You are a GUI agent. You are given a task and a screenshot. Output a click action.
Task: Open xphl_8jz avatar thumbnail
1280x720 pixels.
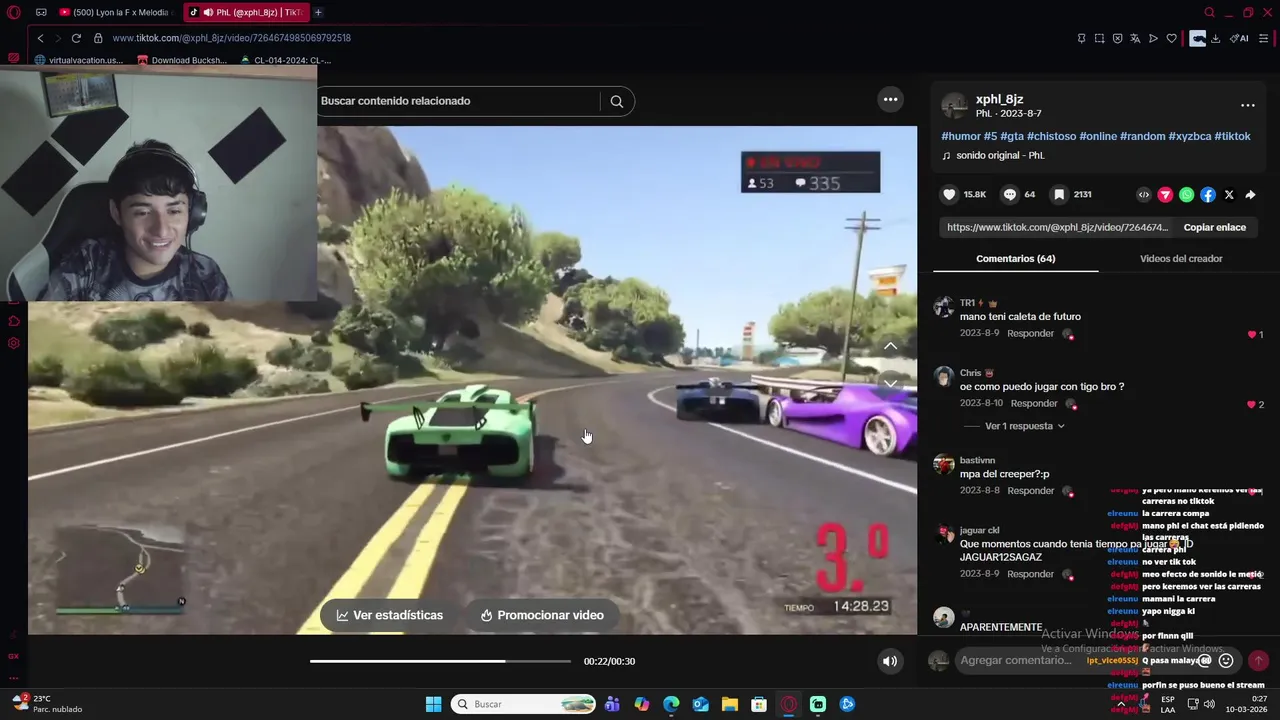(x=955, y=106)
